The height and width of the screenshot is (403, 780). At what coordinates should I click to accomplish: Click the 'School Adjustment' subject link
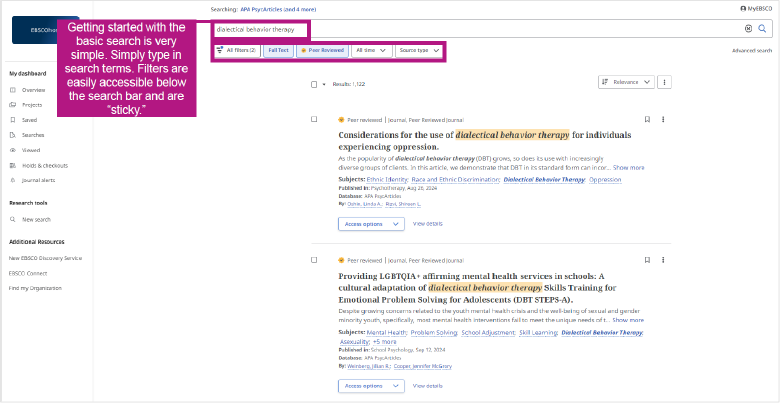click(488, 332)
